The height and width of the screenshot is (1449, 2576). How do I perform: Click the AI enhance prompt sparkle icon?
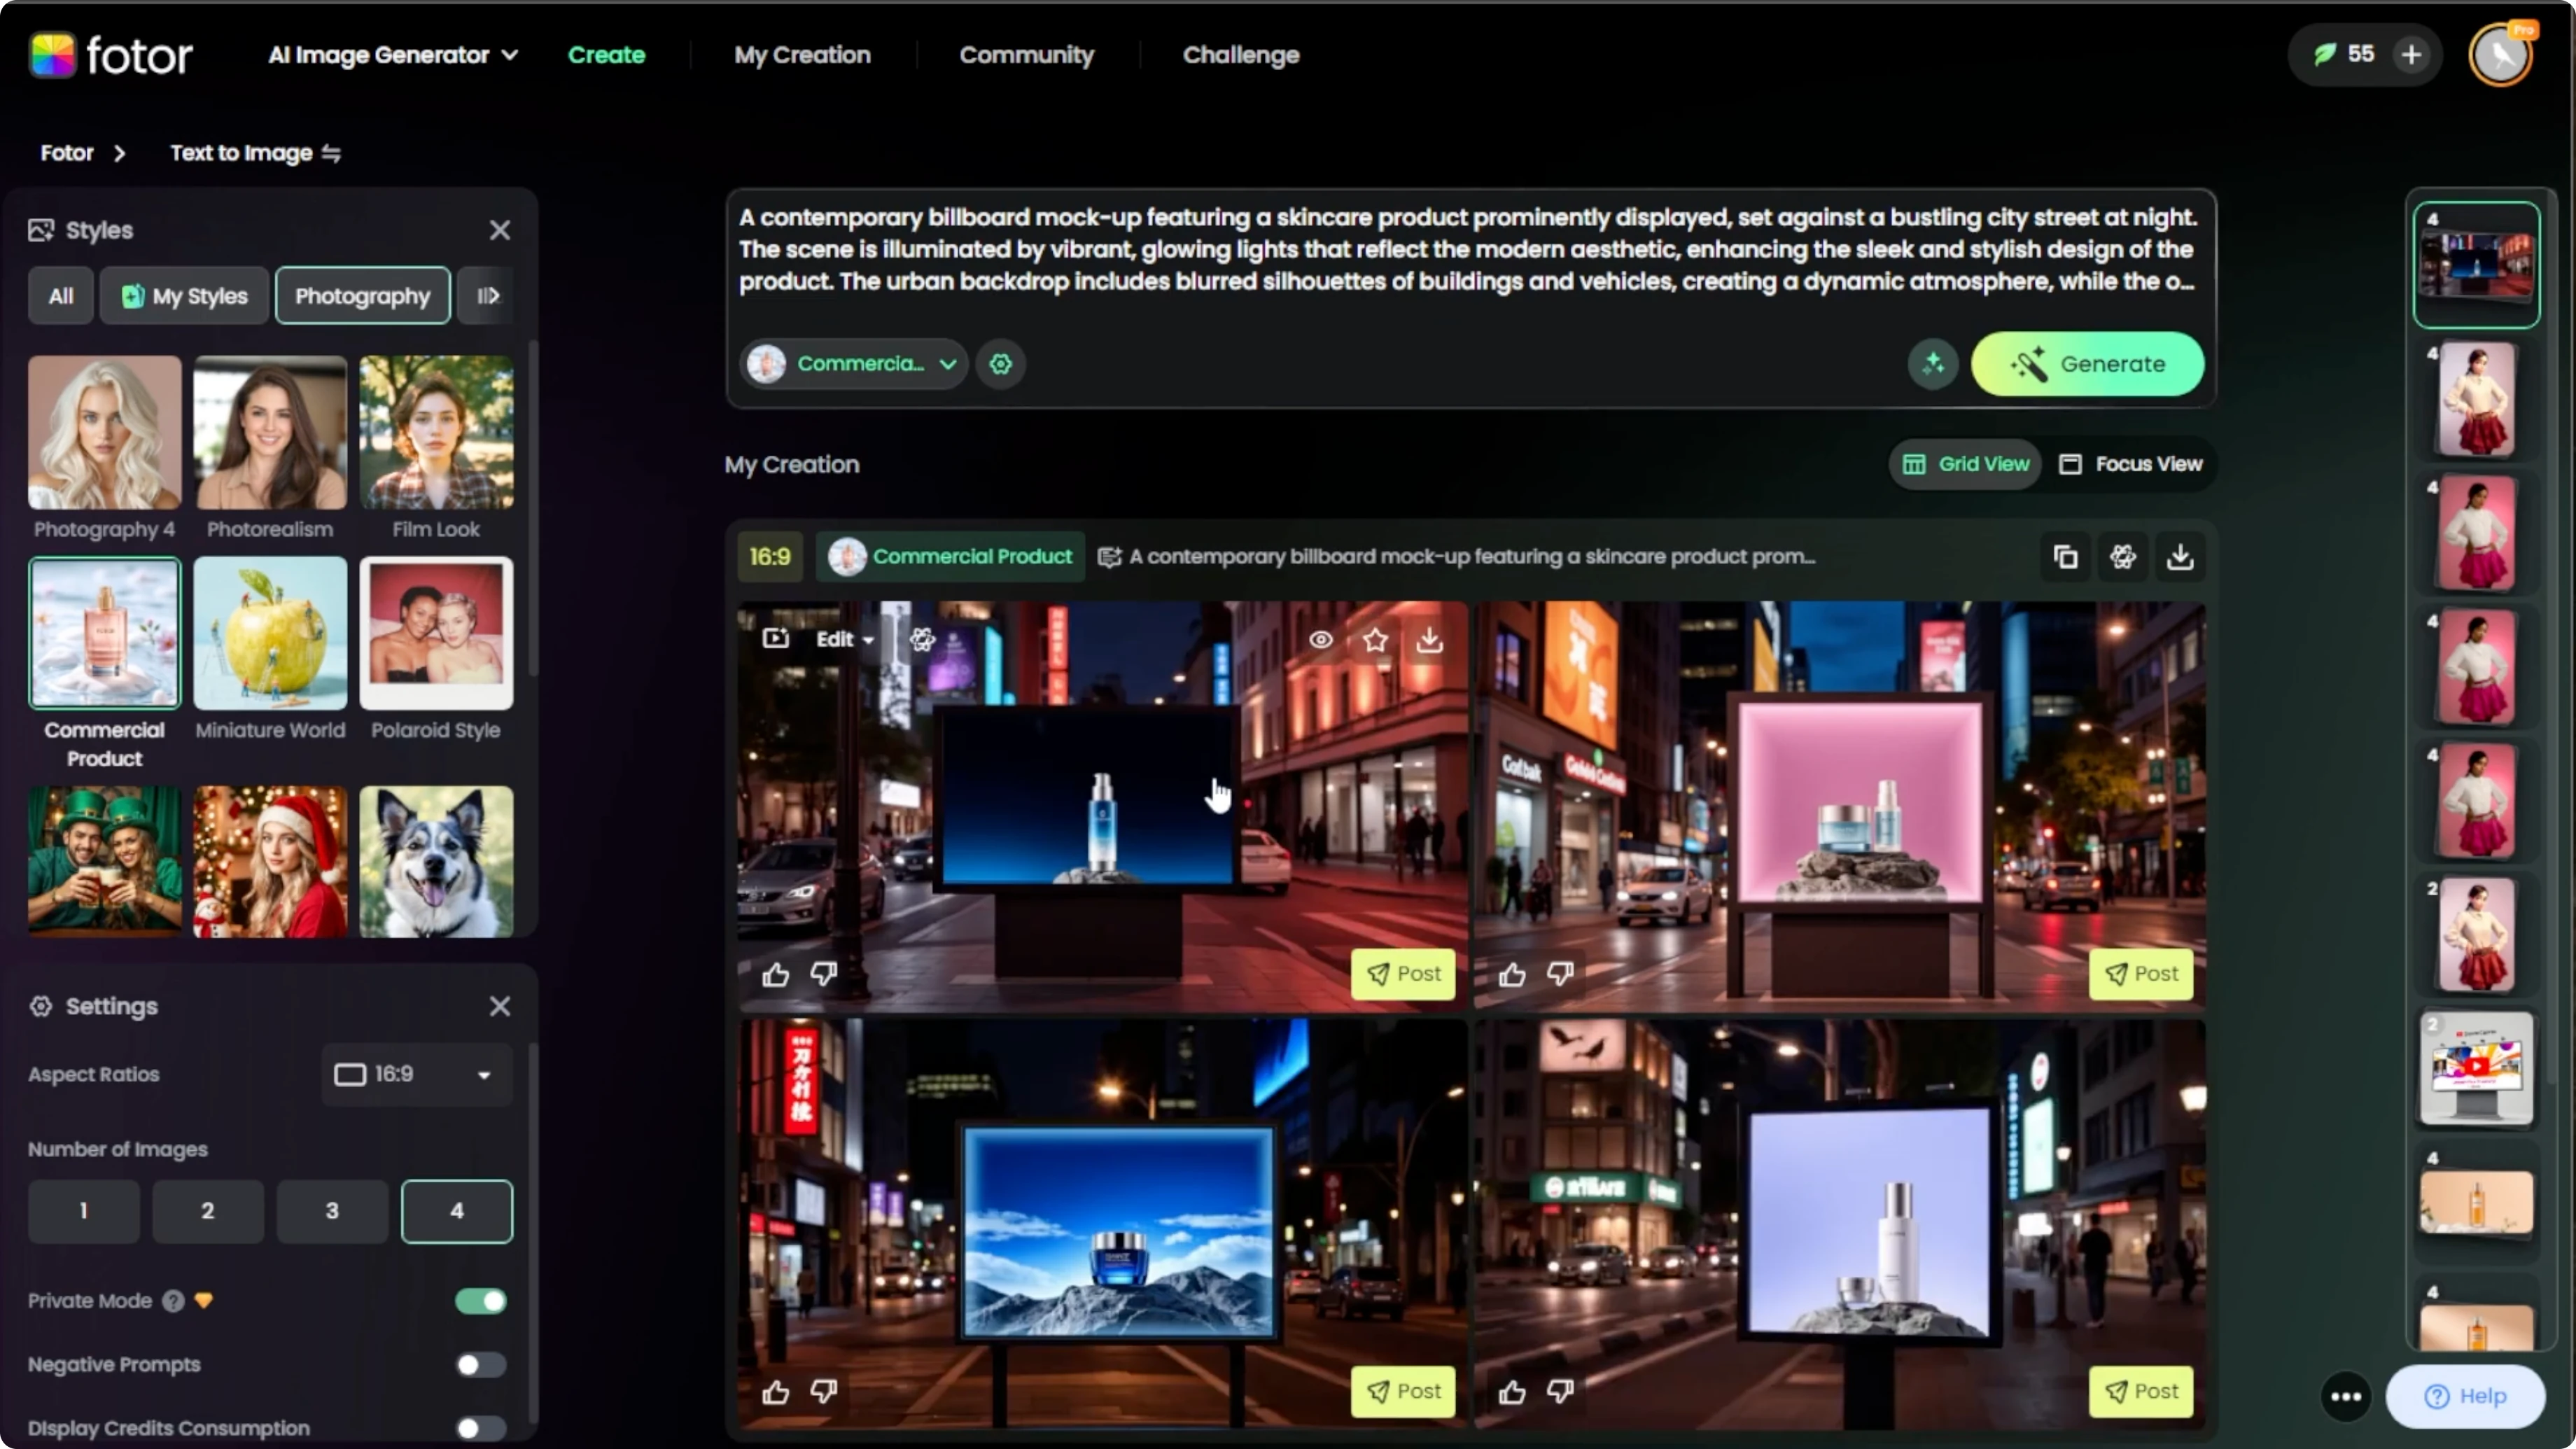(x=1933, y=364)
